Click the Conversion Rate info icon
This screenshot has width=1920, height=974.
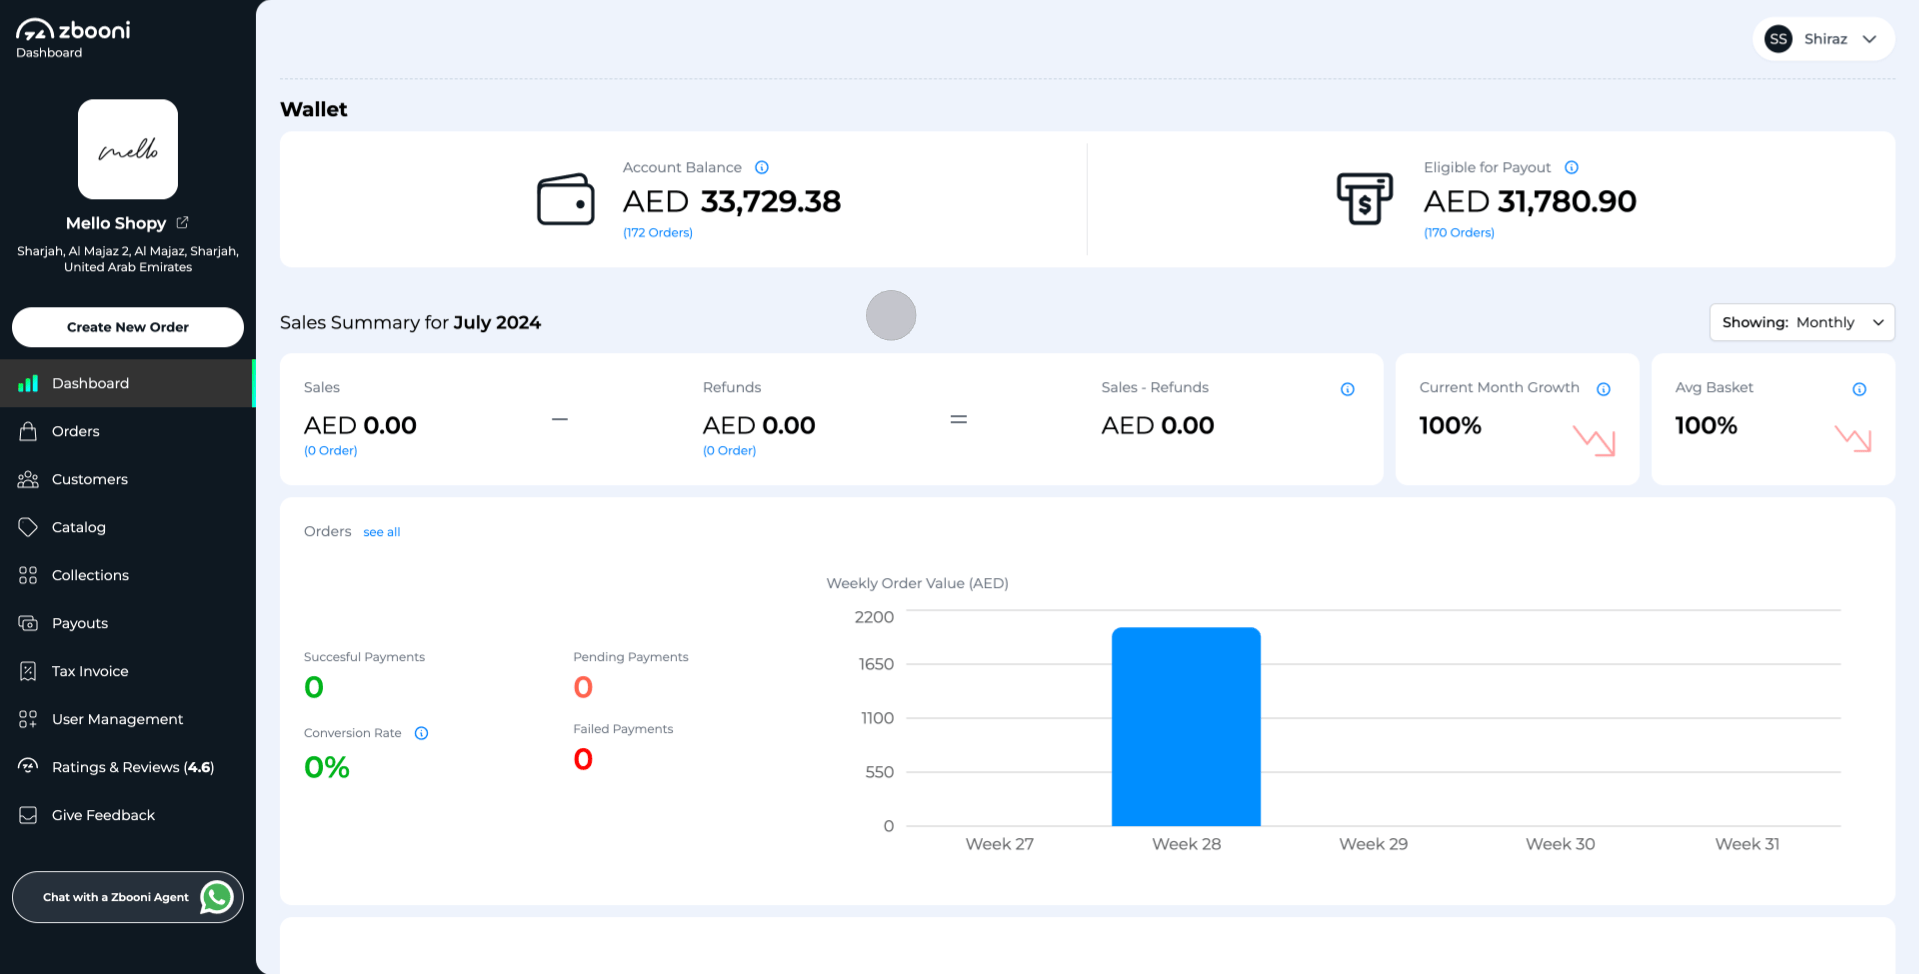421,734
